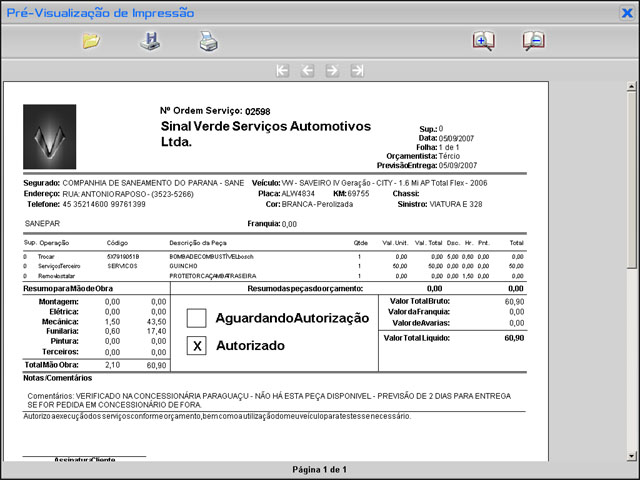Click the Página 1 de 1 status text
Screen dimensions: 640x480
tap(320, 470)
